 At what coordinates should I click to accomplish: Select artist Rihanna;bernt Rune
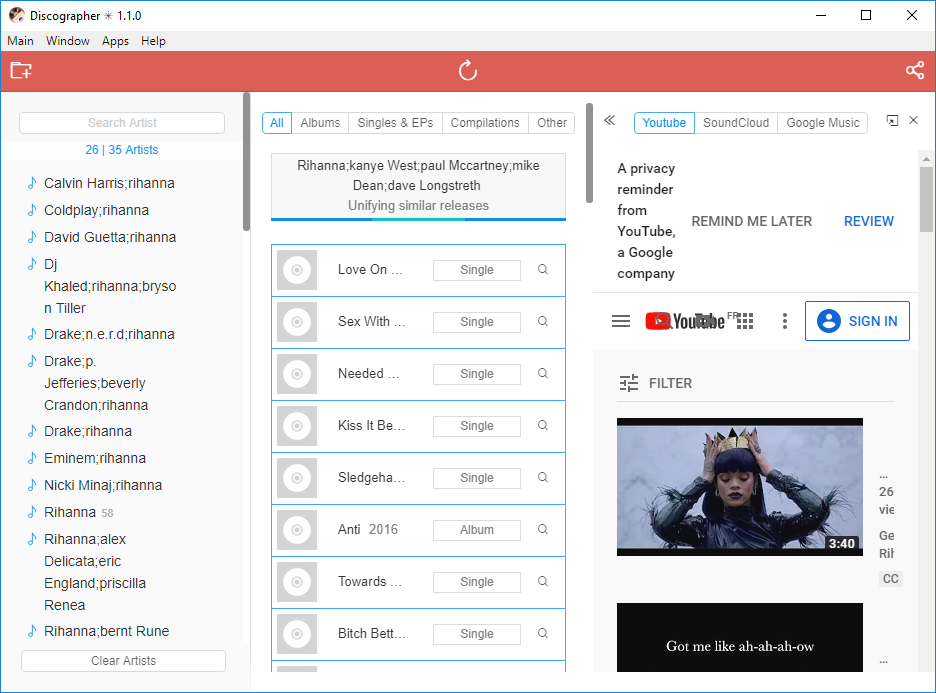(106, 632)
